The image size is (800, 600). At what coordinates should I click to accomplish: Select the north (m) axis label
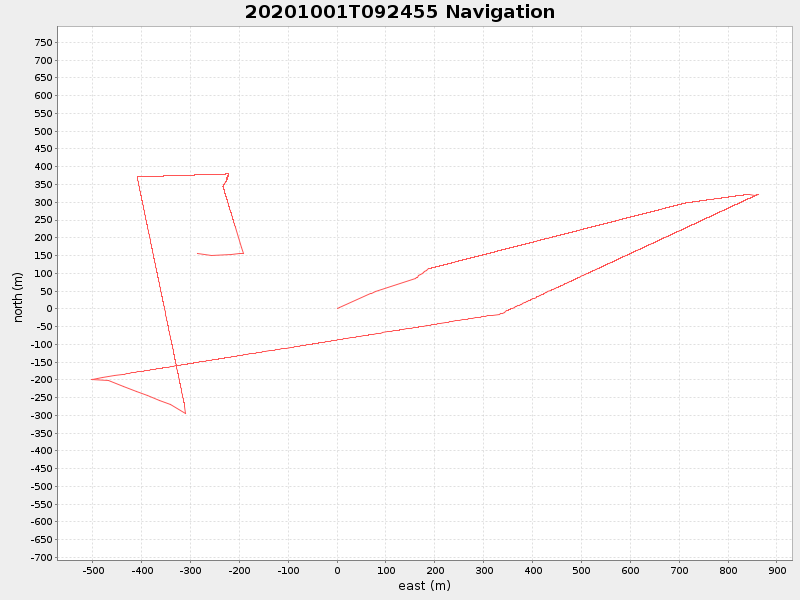pos(18,297)
